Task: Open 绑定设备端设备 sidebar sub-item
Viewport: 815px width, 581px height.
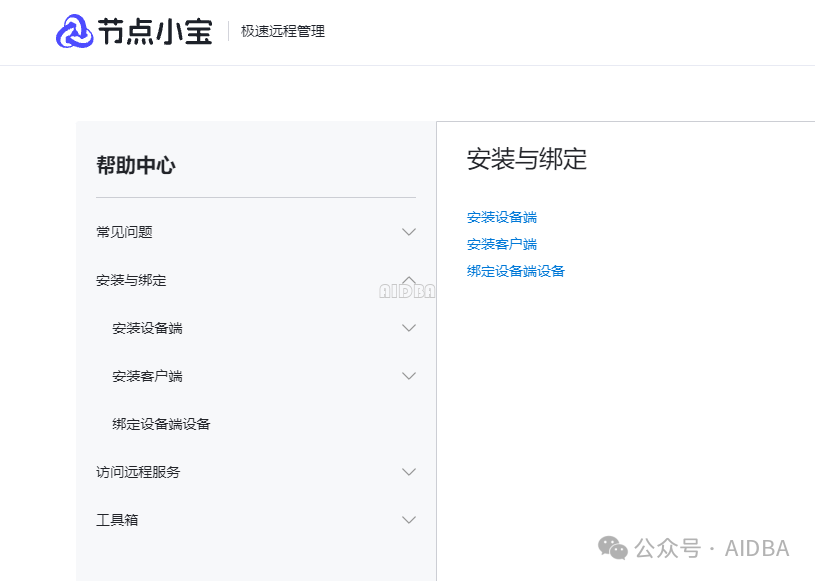Action: (161, 424)
